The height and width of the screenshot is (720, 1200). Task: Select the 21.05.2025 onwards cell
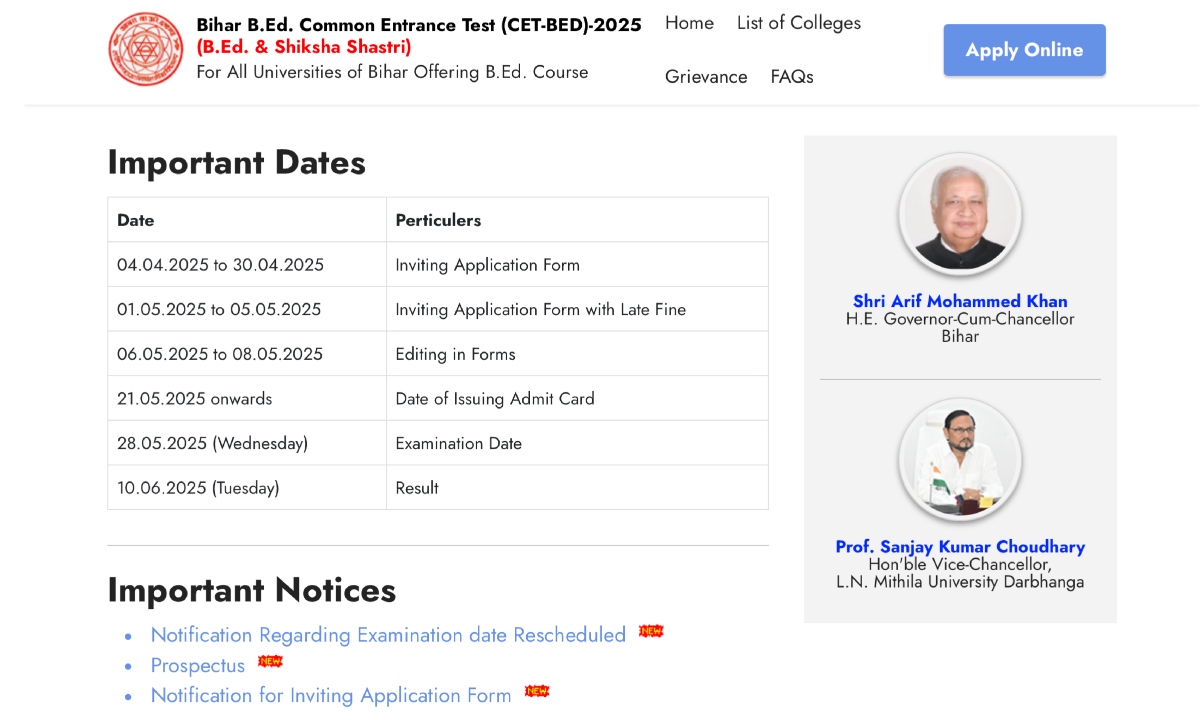coord(247,398)
